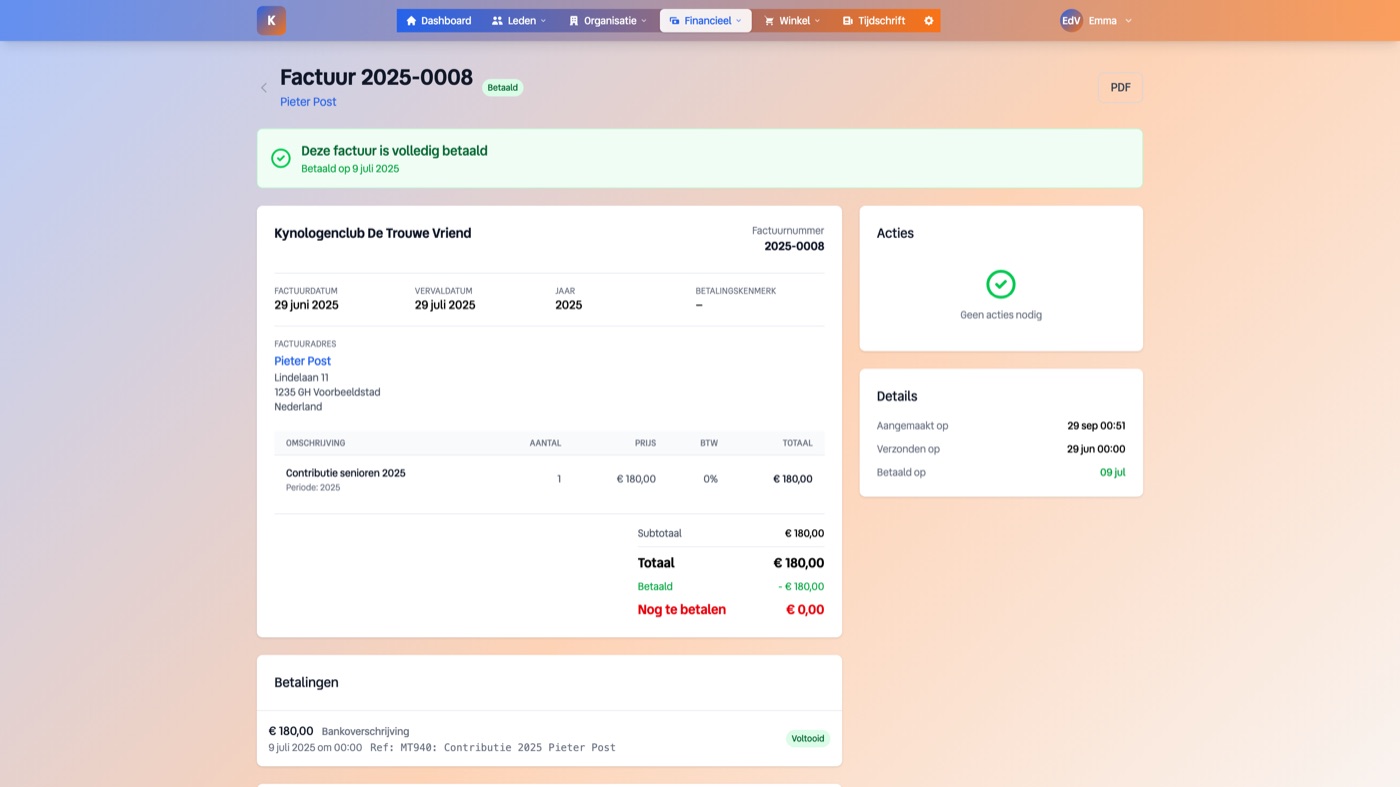Click the Betaald - € 180,00 amount
Image resolution: width=1400 pixels, height=787 pixels.
pos(801,587)
